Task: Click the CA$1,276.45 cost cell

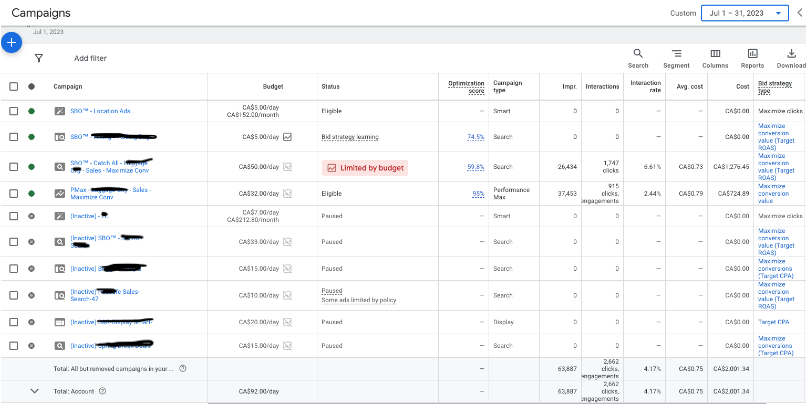Action: click(731, 166)
